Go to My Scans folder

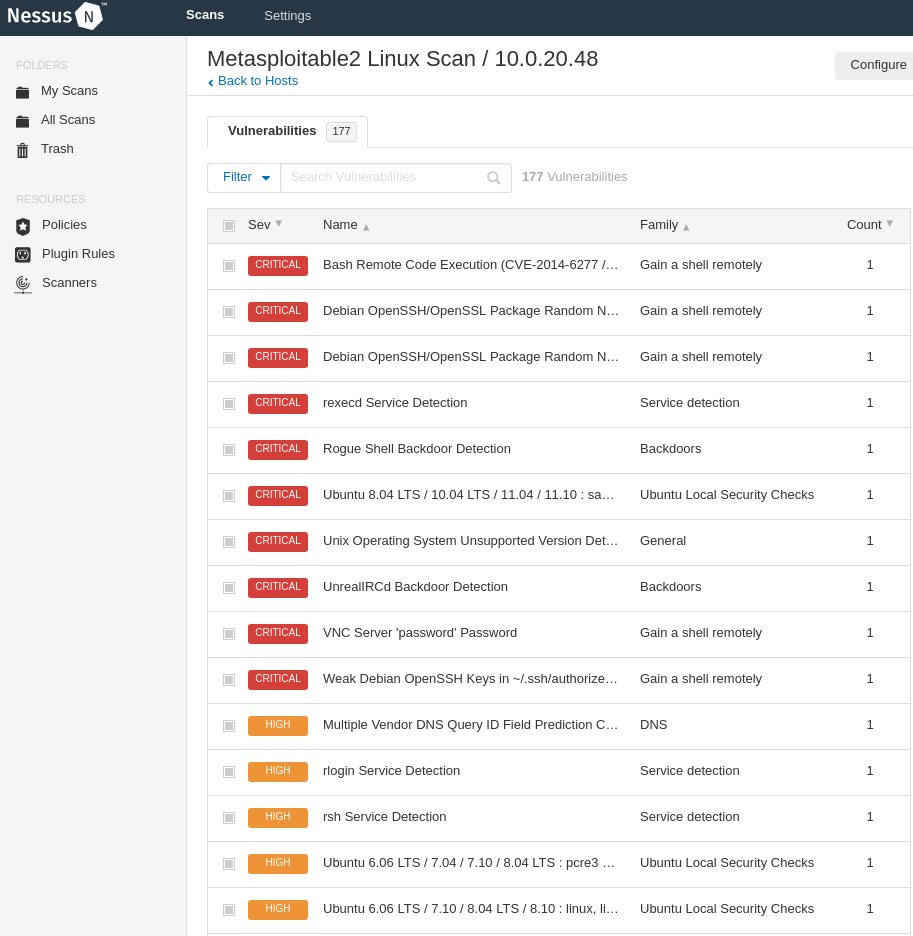click(69, 91)
